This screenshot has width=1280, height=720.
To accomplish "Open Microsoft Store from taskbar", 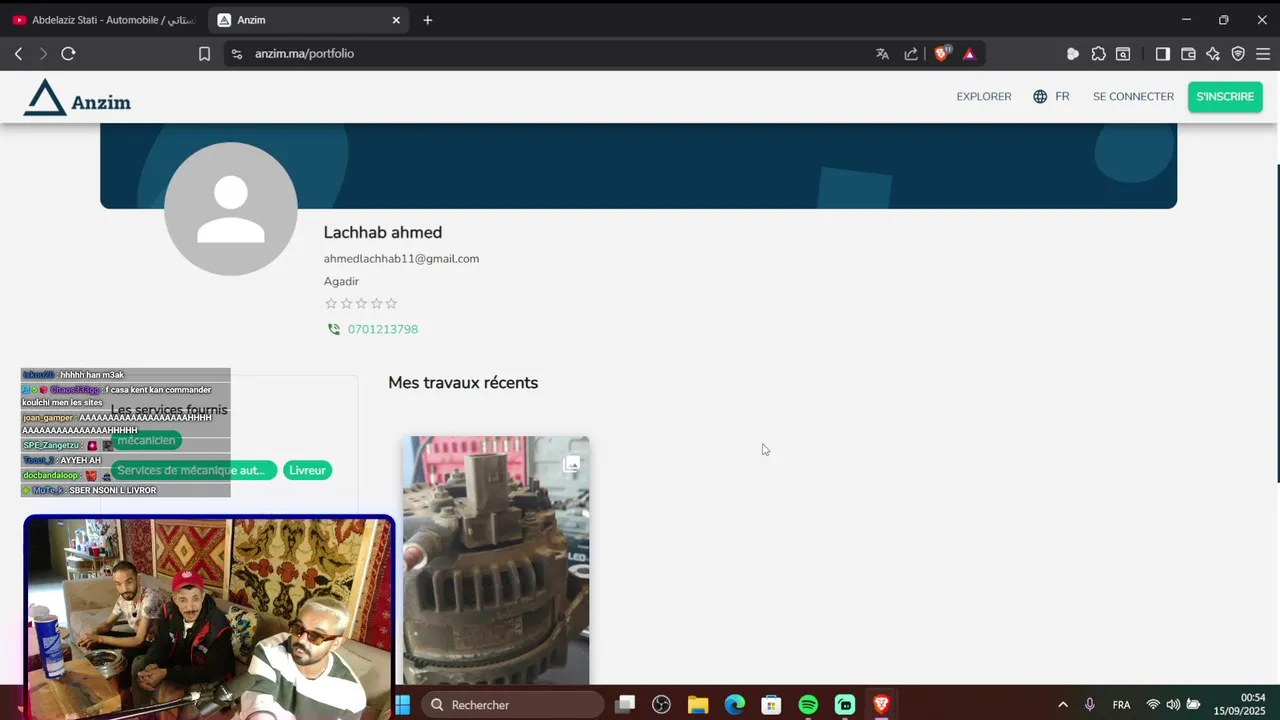I will [x=771, y=705].
